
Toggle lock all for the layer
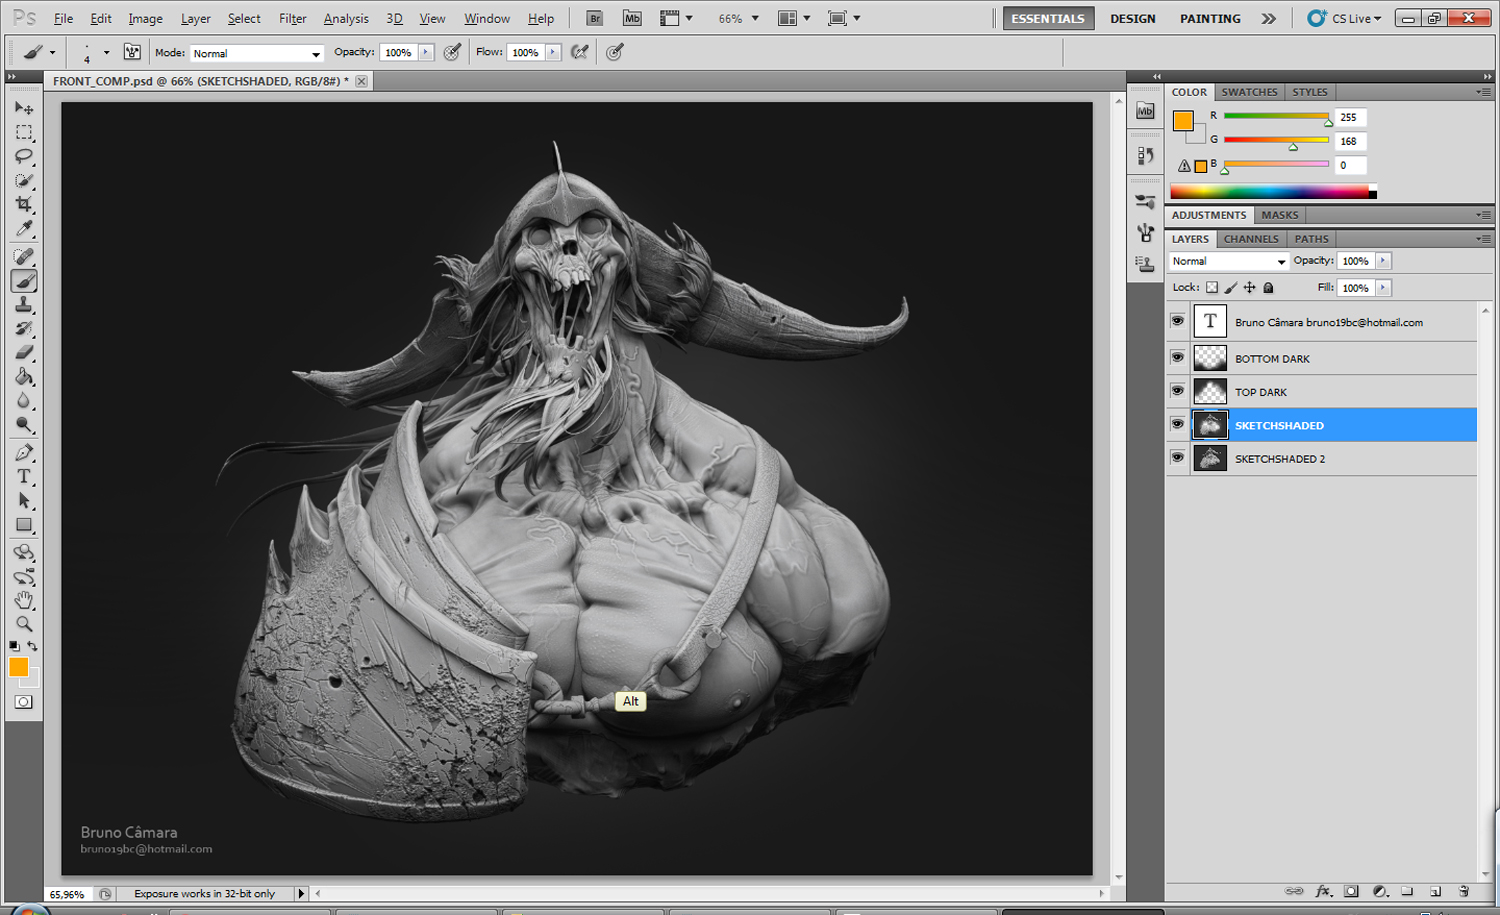tap(1269, 288)
